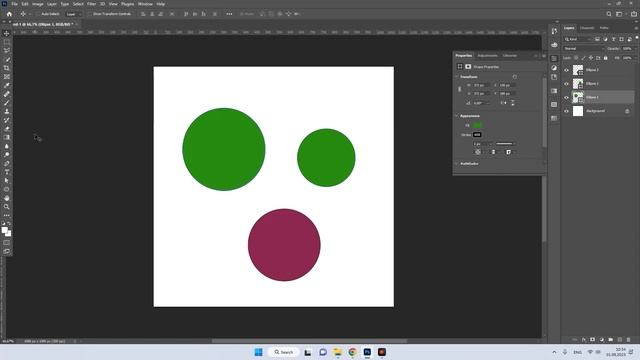Open the layer filter Kind dropdown
The height and width of the screenshot is (360, 640).
578,39
